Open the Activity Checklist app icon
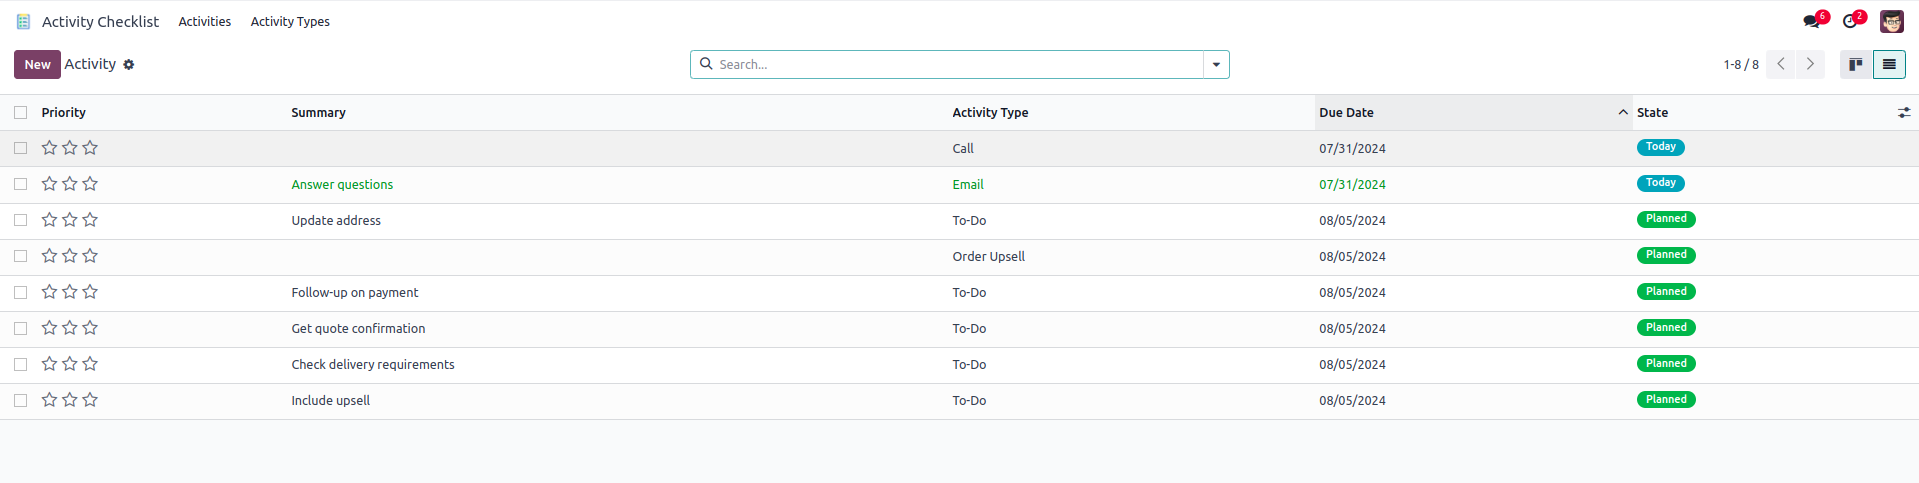 [23, 21]
